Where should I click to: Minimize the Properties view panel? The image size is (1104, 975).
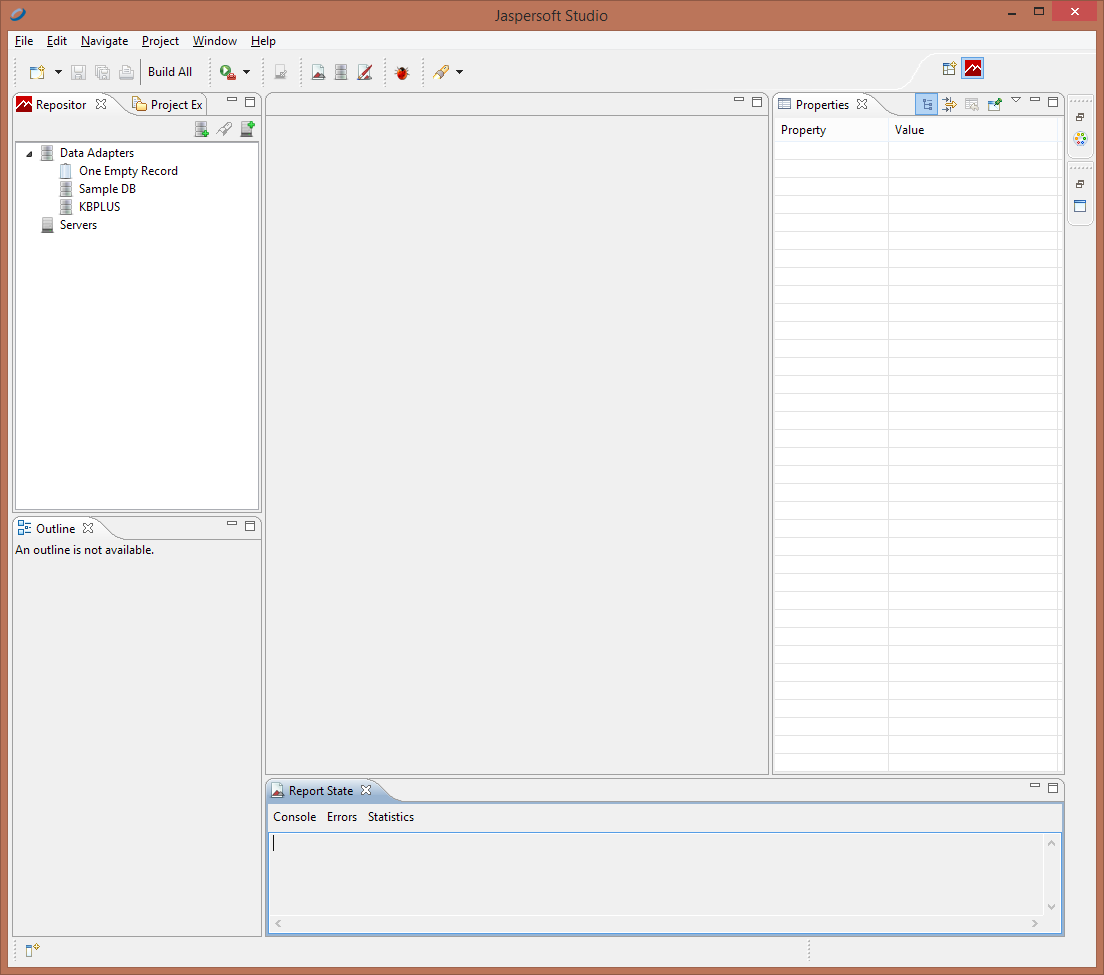[x=1035, y=101]
